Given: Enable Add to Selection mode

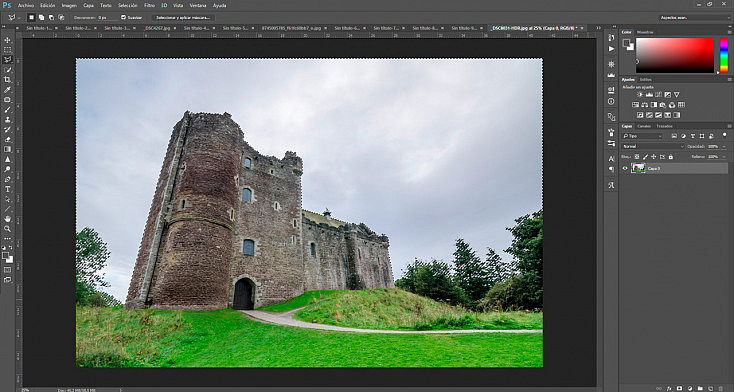Looking at the screenshot, I should [x=41, y=17].
